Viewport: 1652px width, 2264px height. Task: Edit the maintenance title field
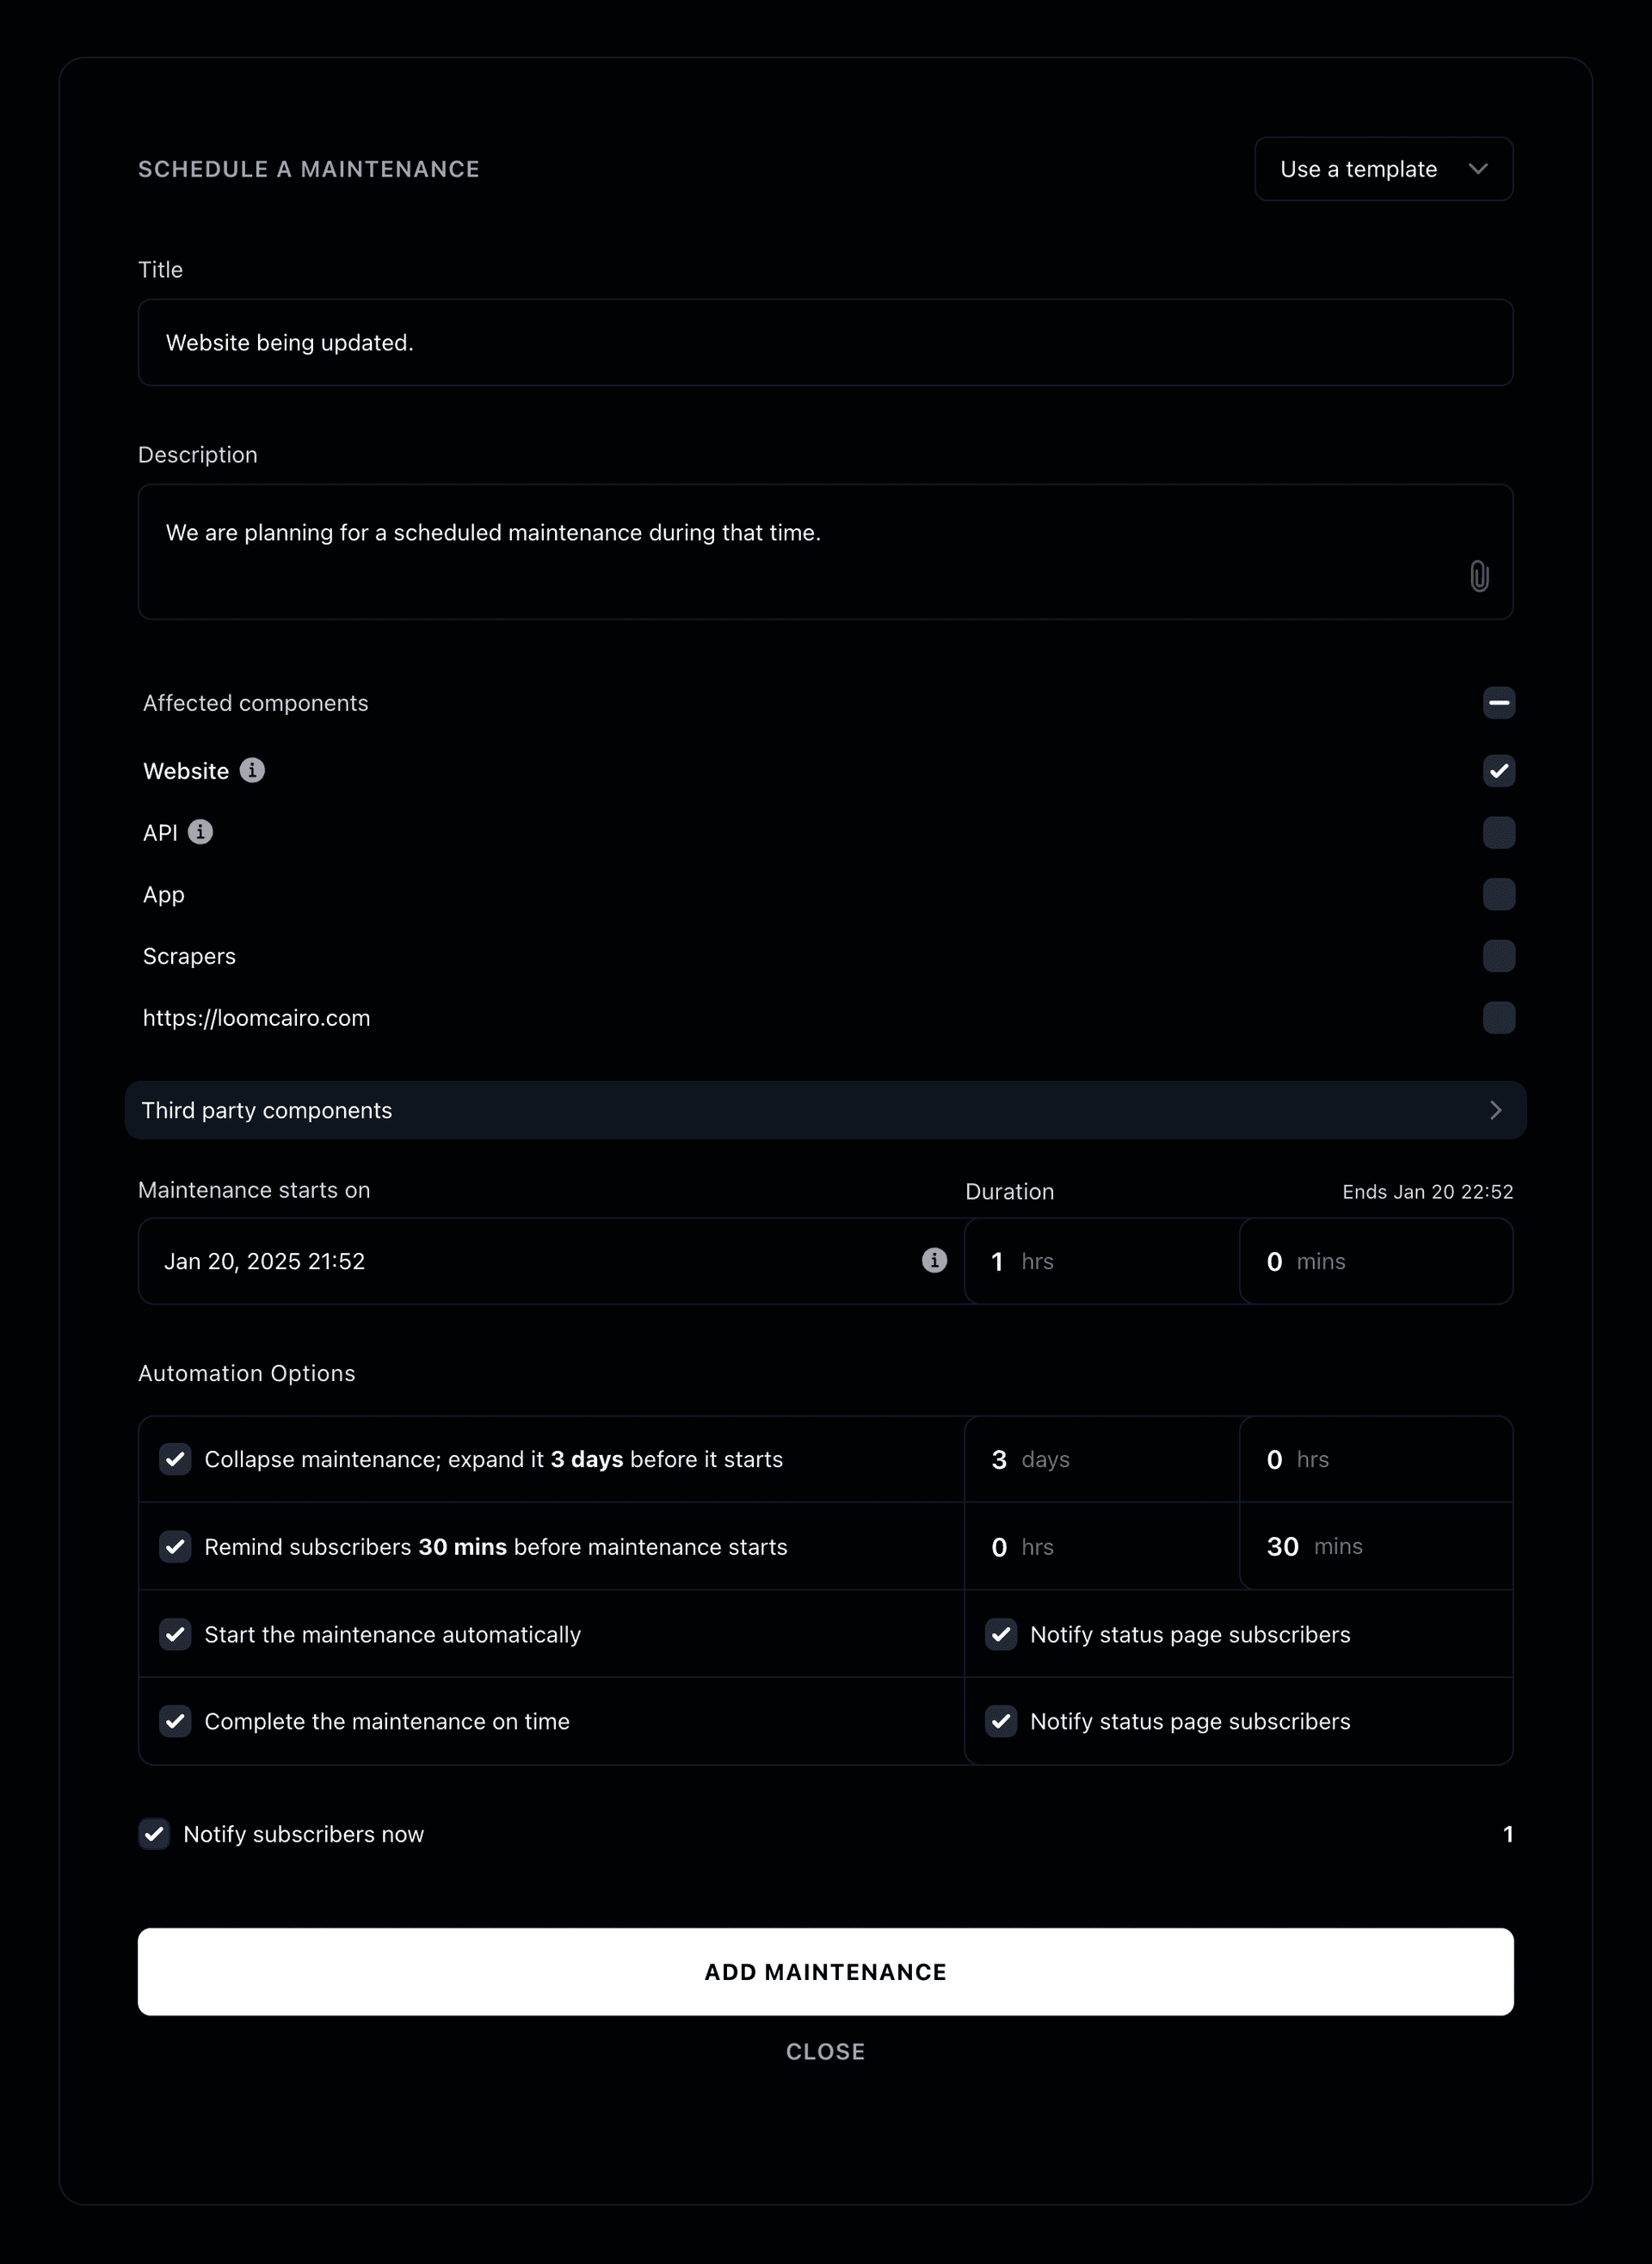point(825,342)
